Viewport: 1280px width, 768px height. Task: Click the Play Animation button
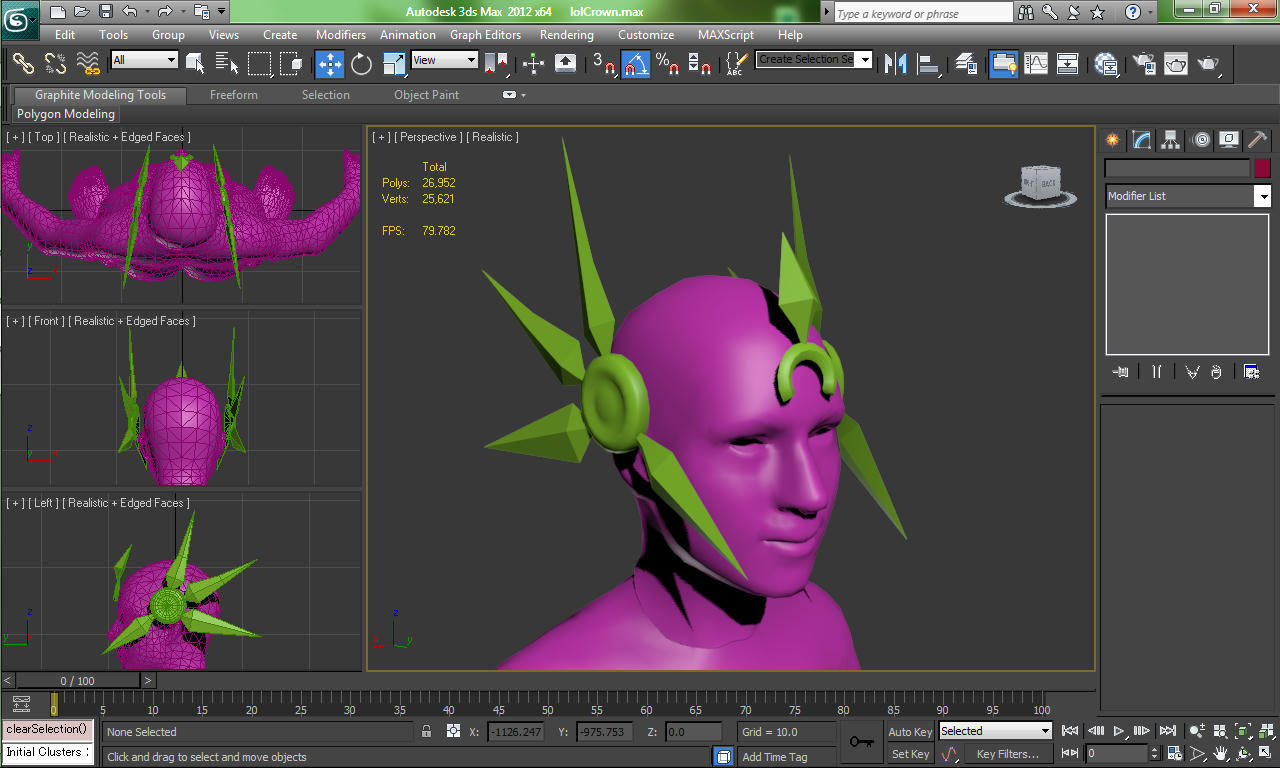coord(1119,731)
